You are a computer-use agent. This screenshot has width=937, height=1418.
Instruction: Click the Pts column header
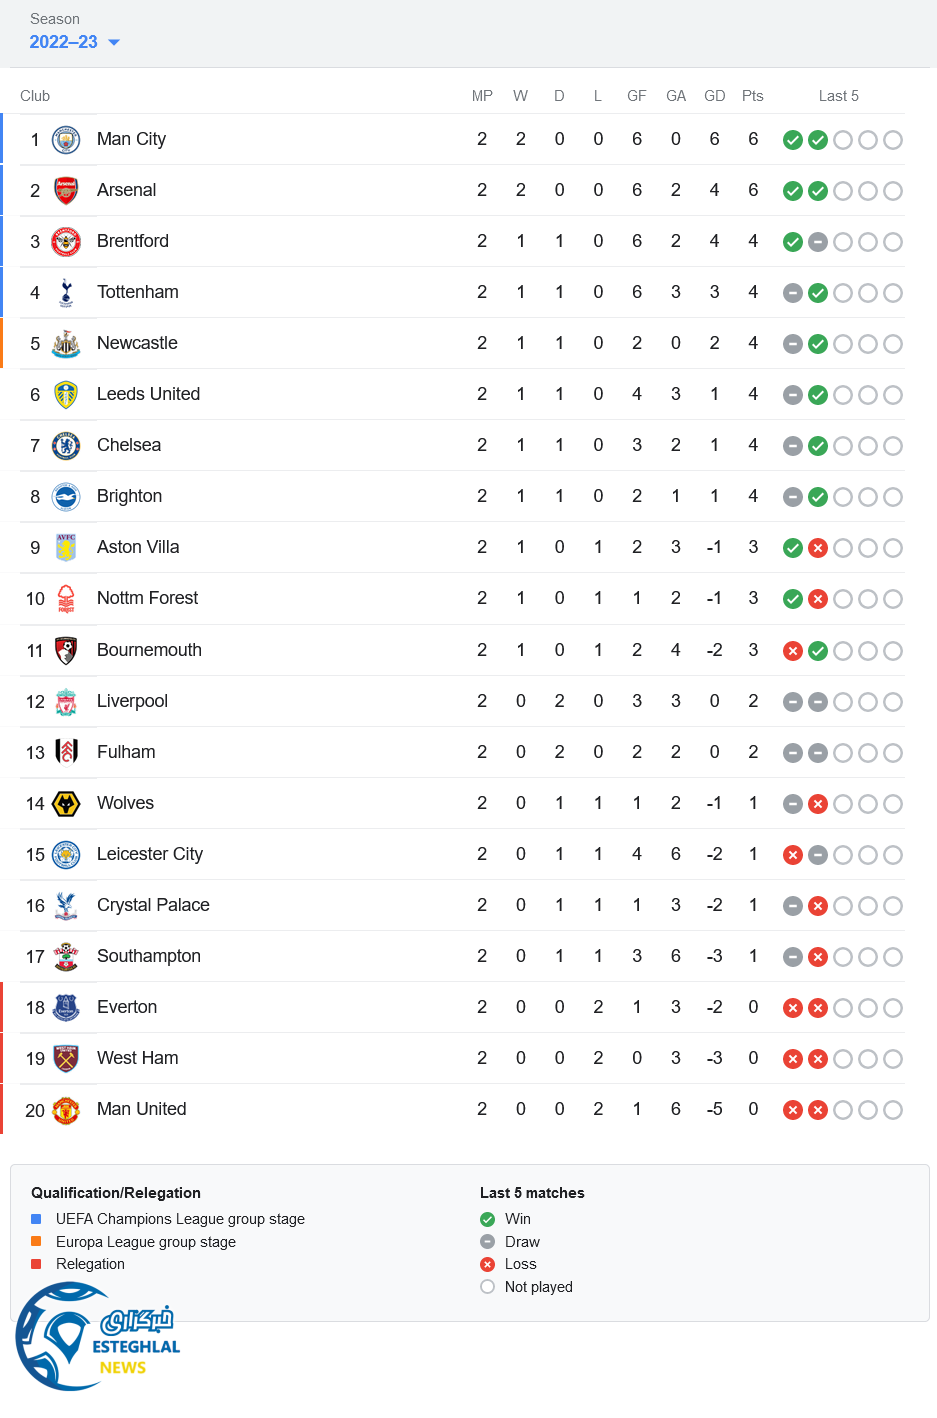(753, 96)
